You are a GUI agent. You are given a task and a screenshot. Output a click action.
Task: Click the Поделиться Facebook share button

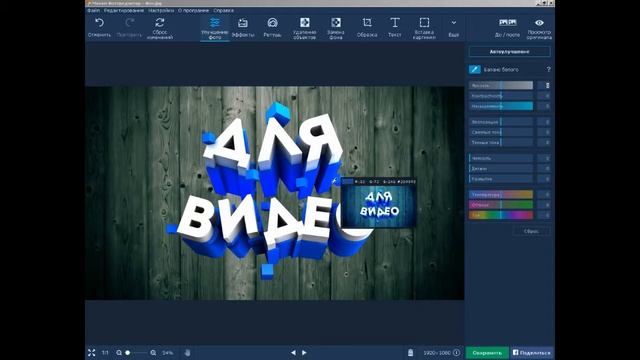click(532, 353)
